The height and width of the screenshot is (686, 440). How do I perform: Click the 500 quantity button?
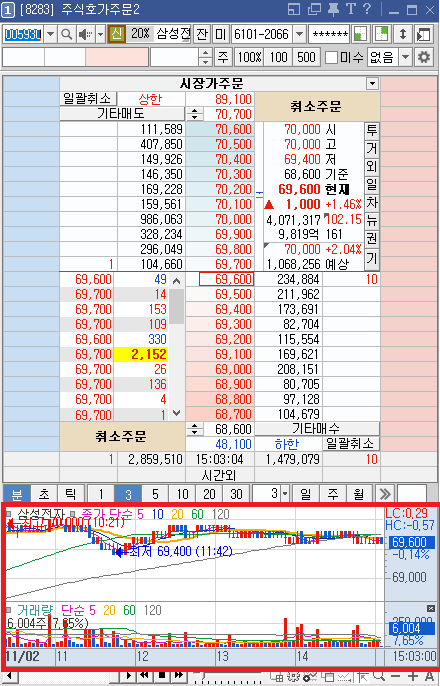tap(306, 57)
